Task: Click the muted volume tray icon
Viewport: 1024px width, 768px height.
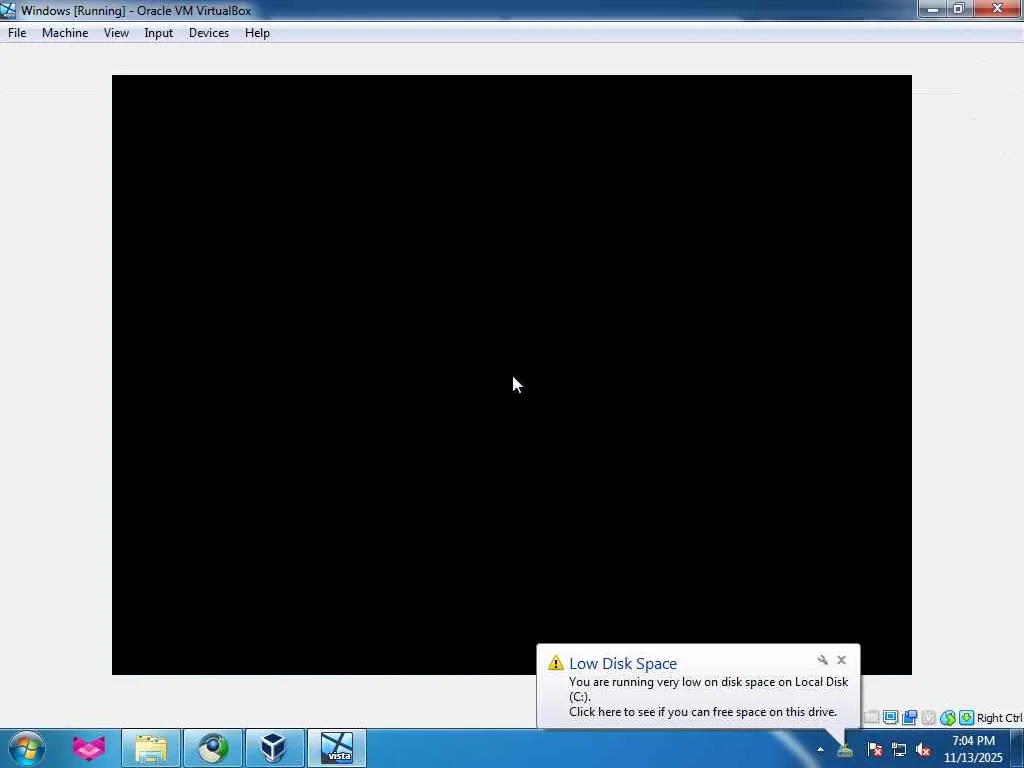Action: [923, 750]
